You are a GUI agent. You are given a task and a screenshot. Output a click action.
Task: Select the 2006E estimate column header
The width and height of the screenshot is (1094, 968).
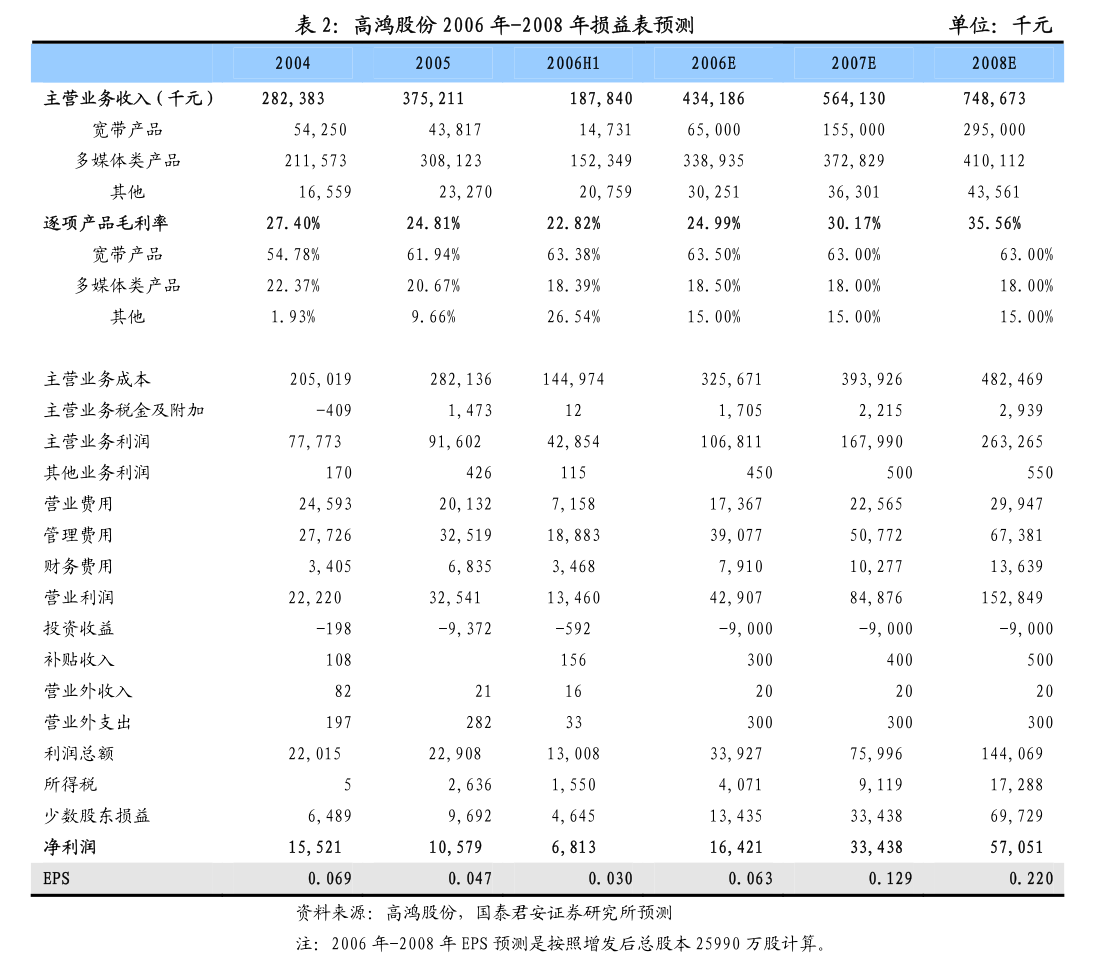pos(713,63)
